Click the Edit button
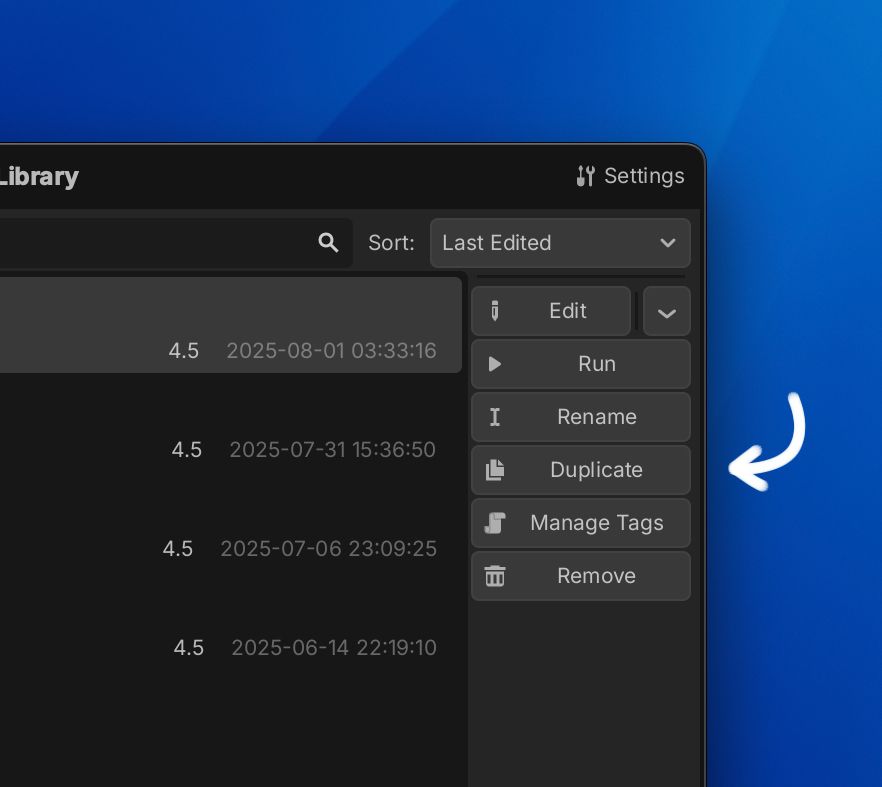The width and height of the screenshot is (882, 787). point(551,311)
